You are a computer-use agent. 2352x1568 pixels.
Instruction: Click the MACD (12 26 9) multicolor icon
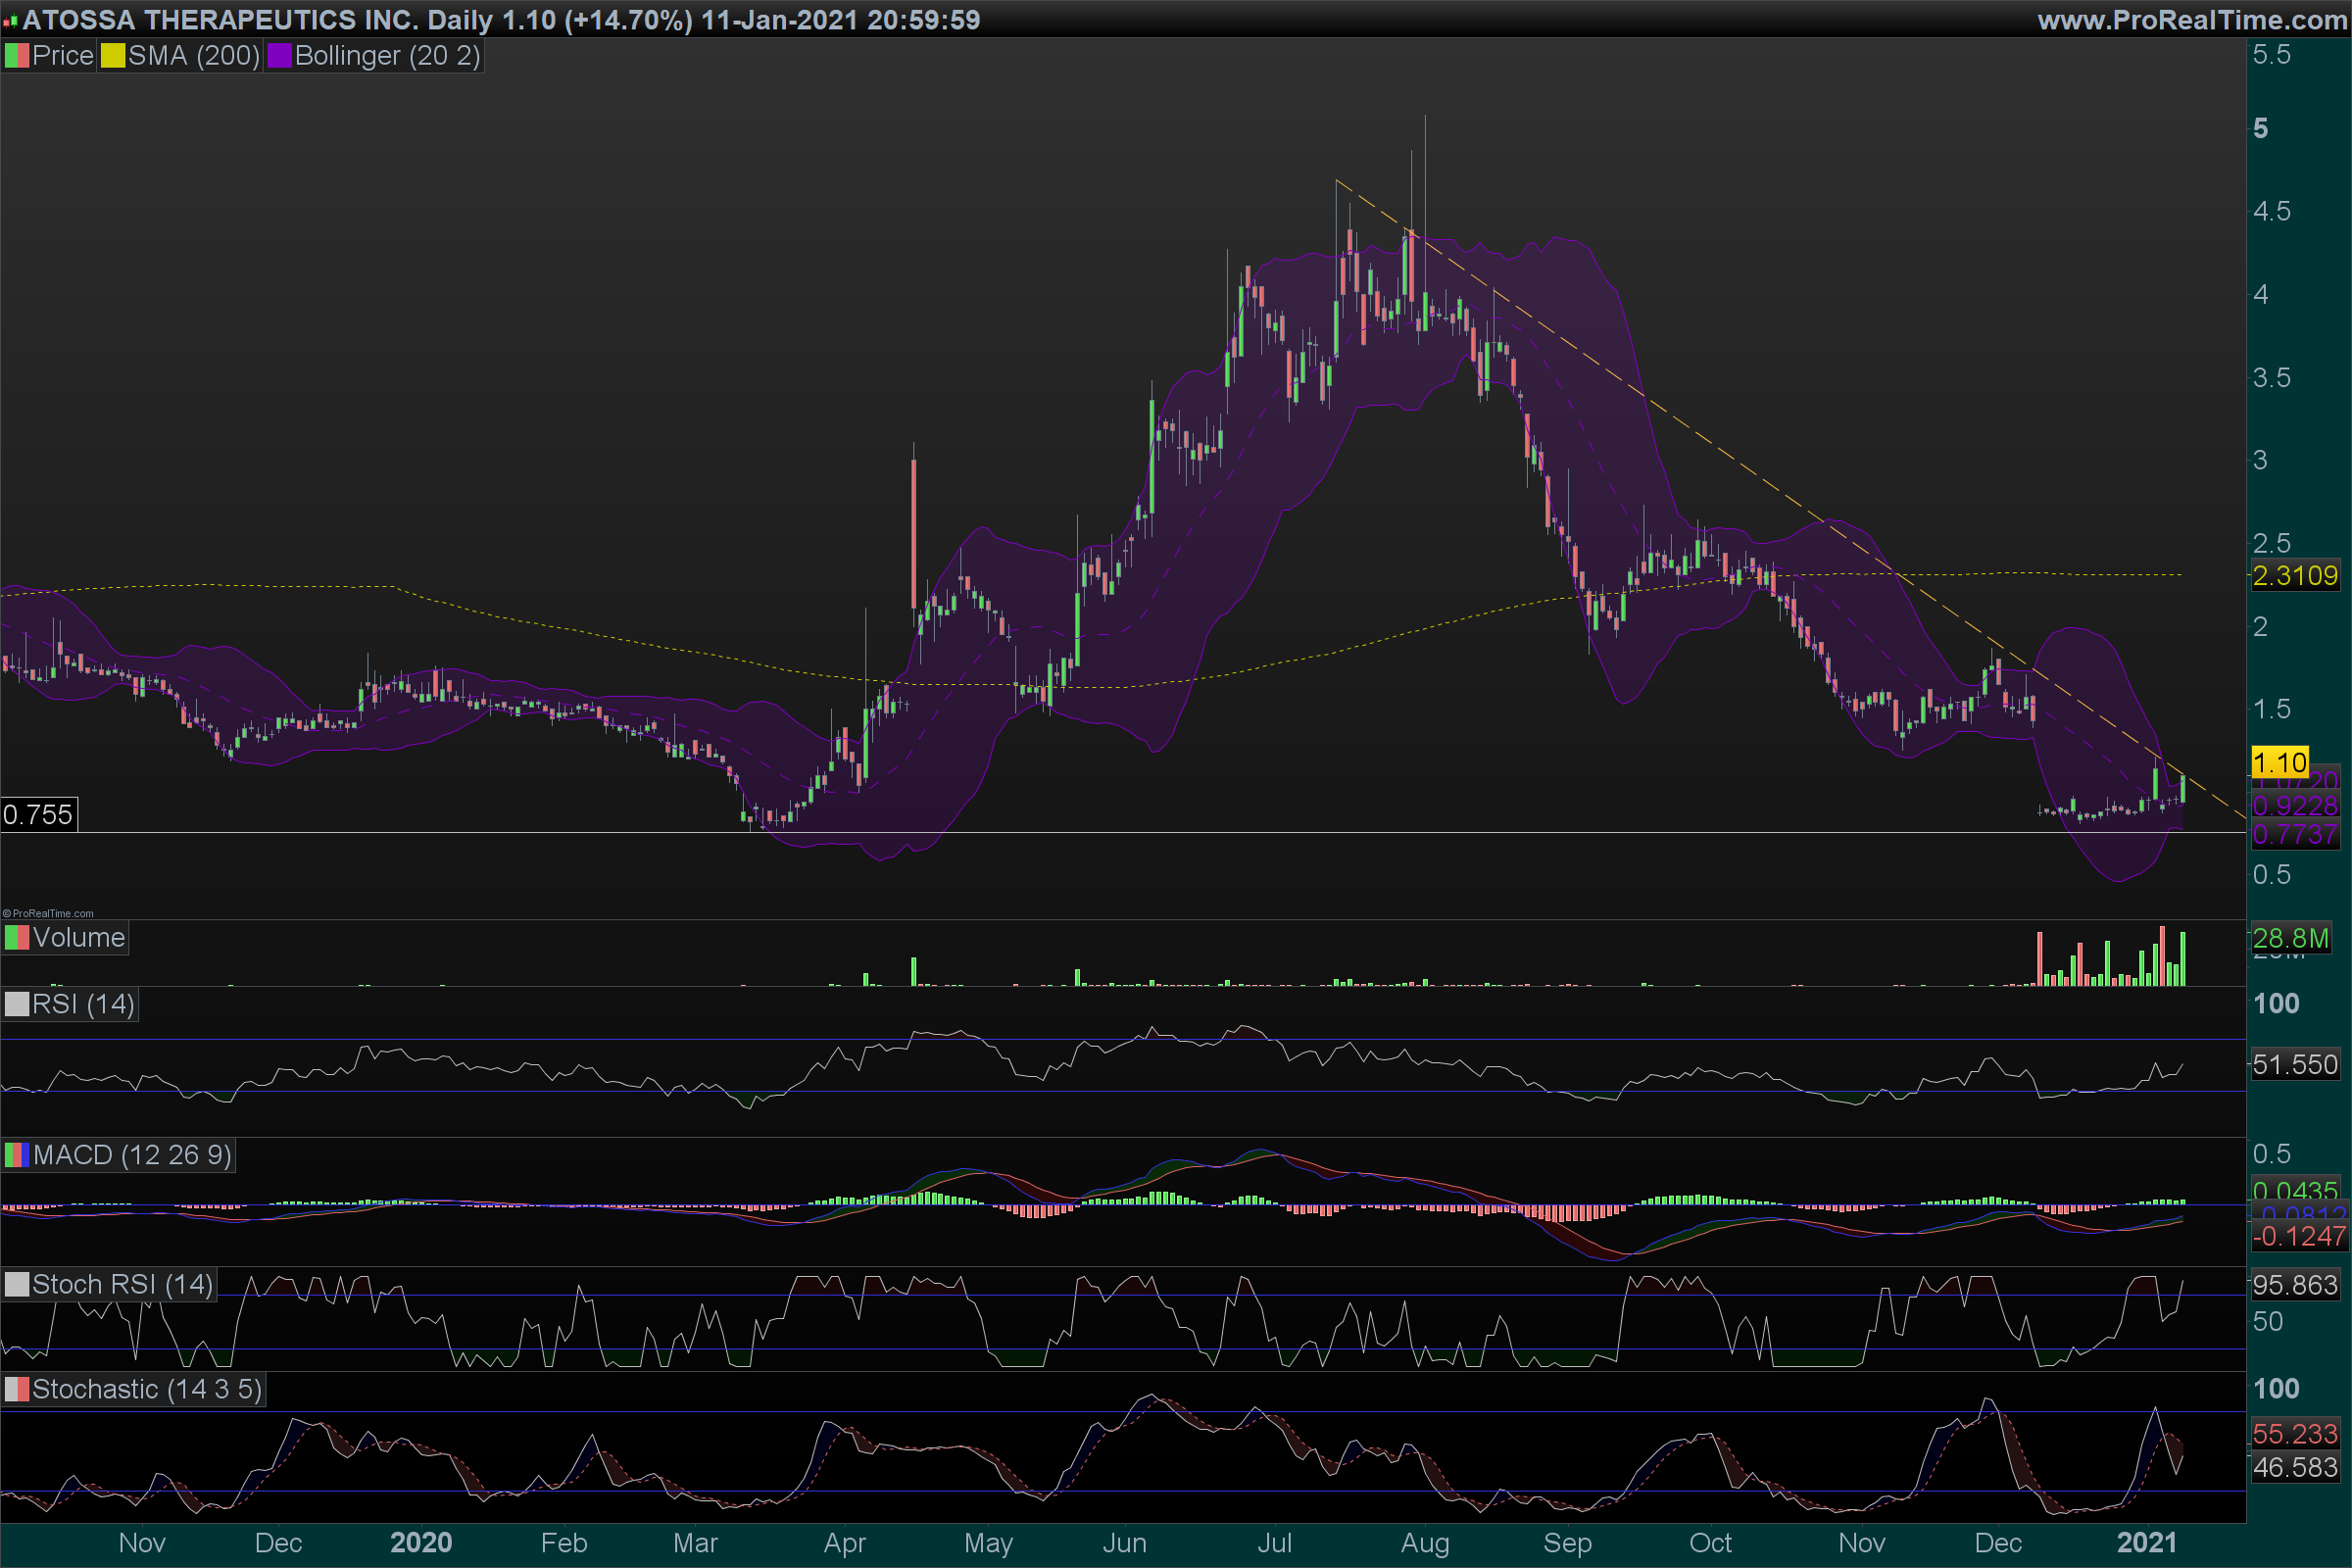(17, 1156)
